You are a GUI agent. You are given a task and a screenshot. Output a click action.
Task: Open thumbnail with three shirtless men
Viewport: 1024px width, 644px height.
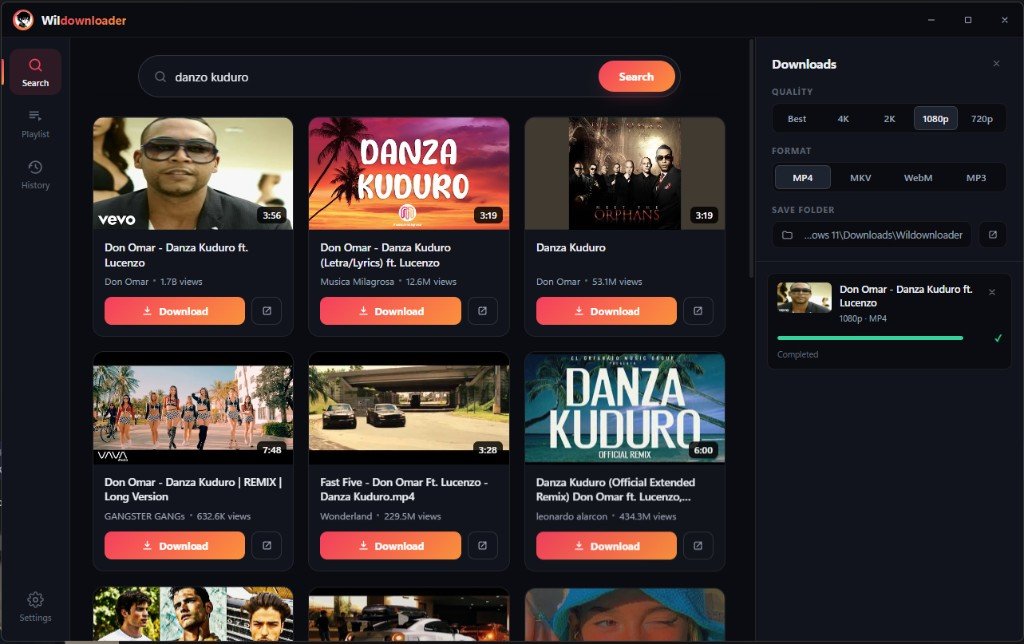(193, 614)
